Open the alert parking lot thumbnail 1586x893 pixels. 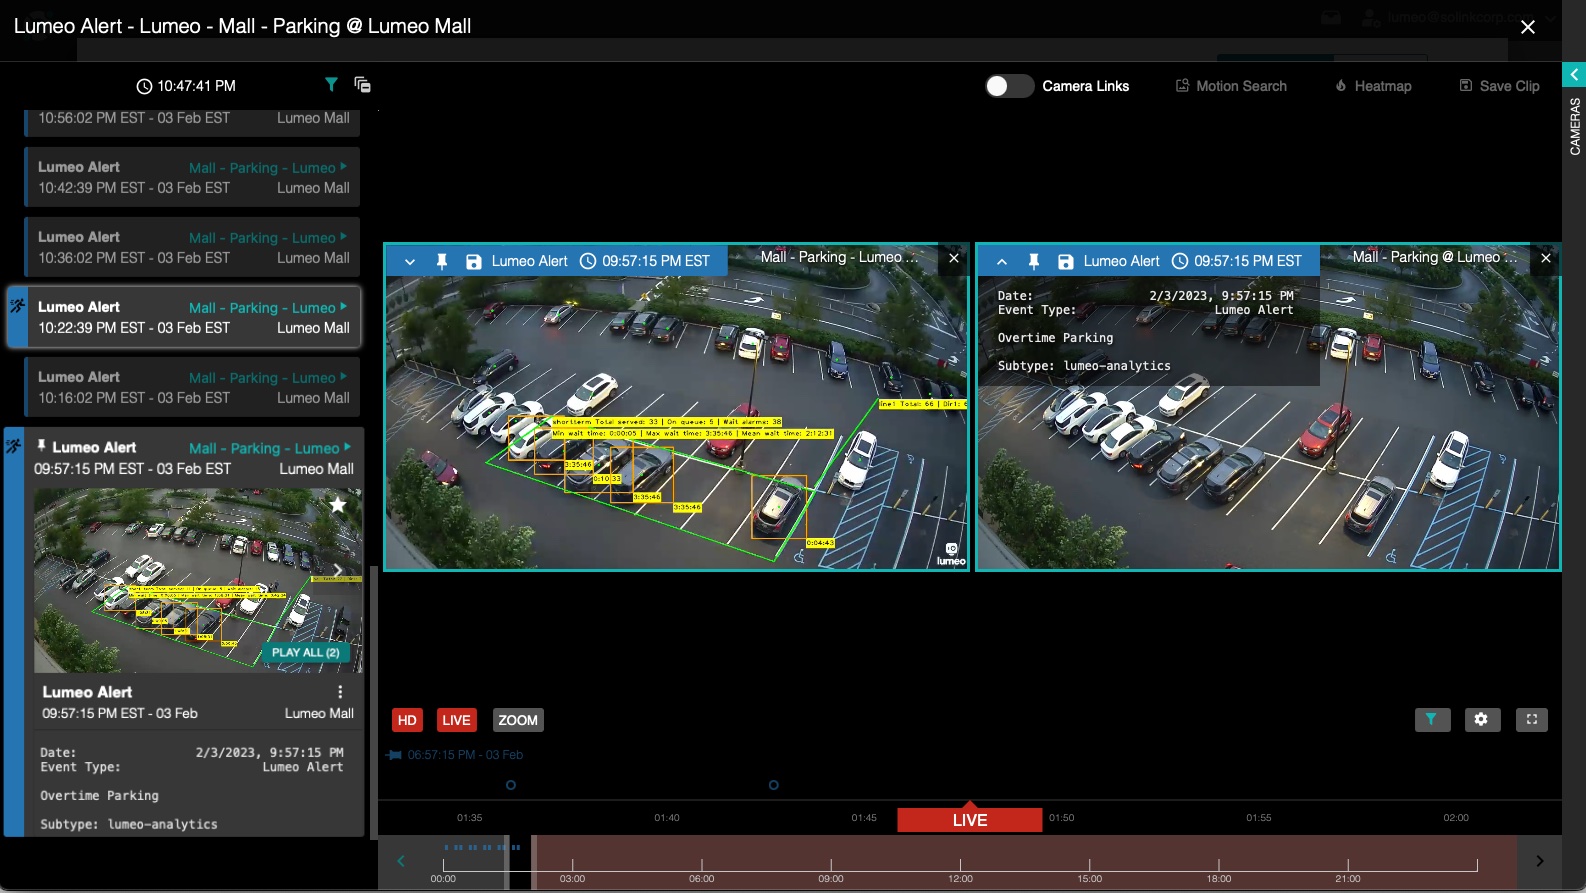pos(198,580)
